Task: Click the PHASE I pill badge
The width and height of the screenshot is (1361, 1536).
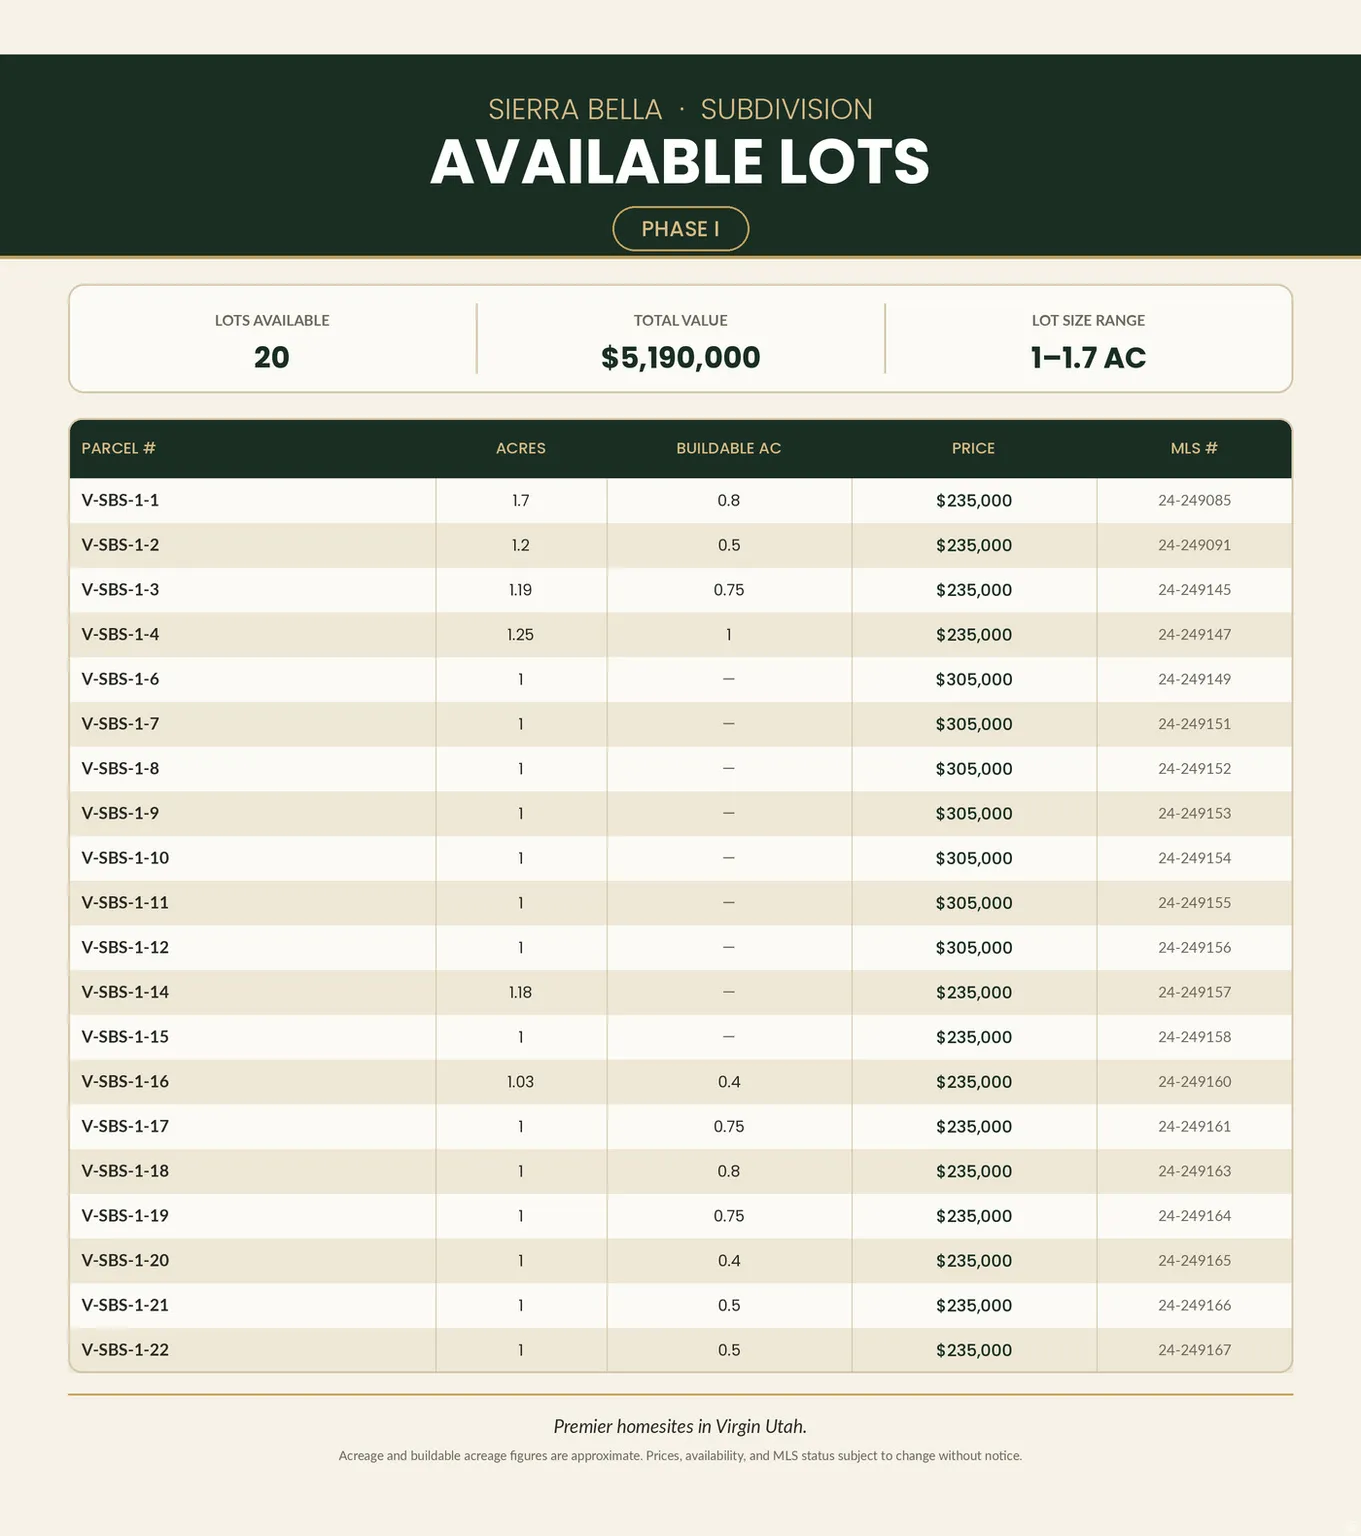Action: 680,229
